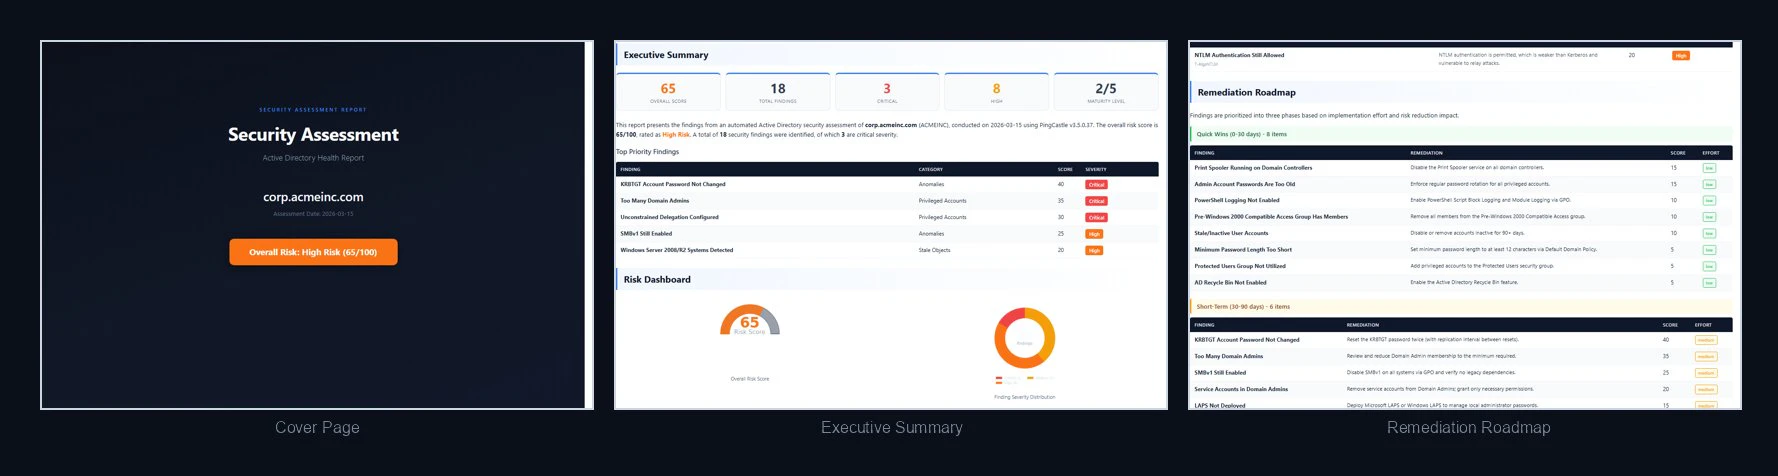Click the 65 Overall Score stat card
The width and height of the screenshot is (1778, 476).
[668, 92]
